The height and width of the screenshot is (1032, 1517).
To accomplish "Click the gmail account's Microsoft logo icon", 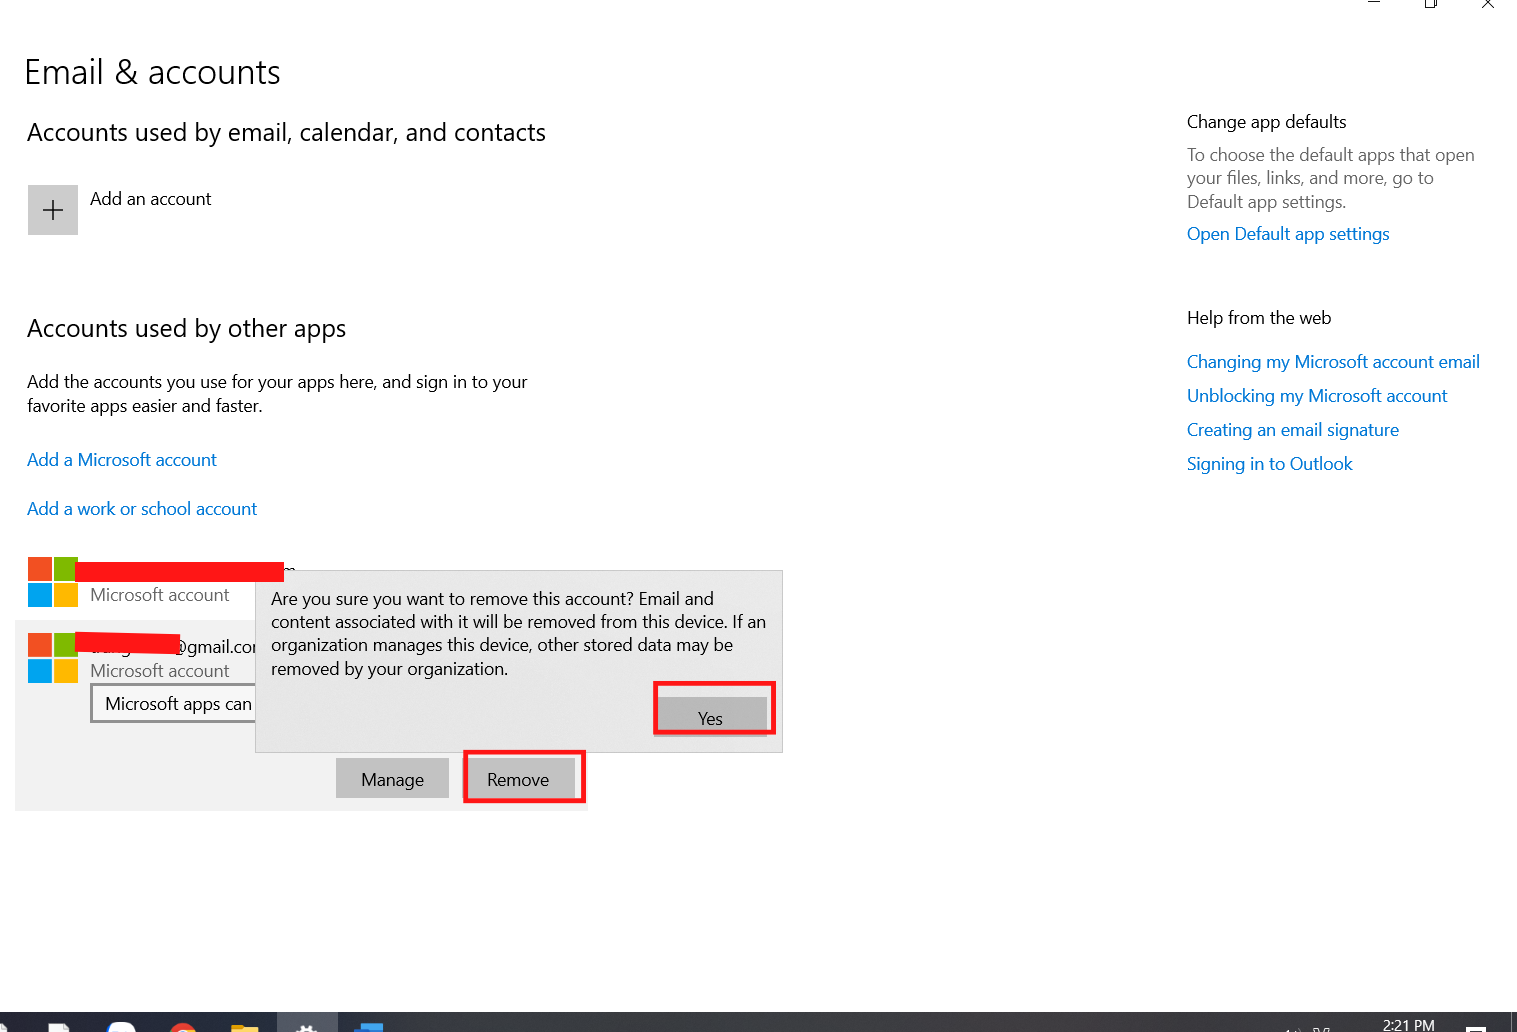I will (x=53, y=658).
